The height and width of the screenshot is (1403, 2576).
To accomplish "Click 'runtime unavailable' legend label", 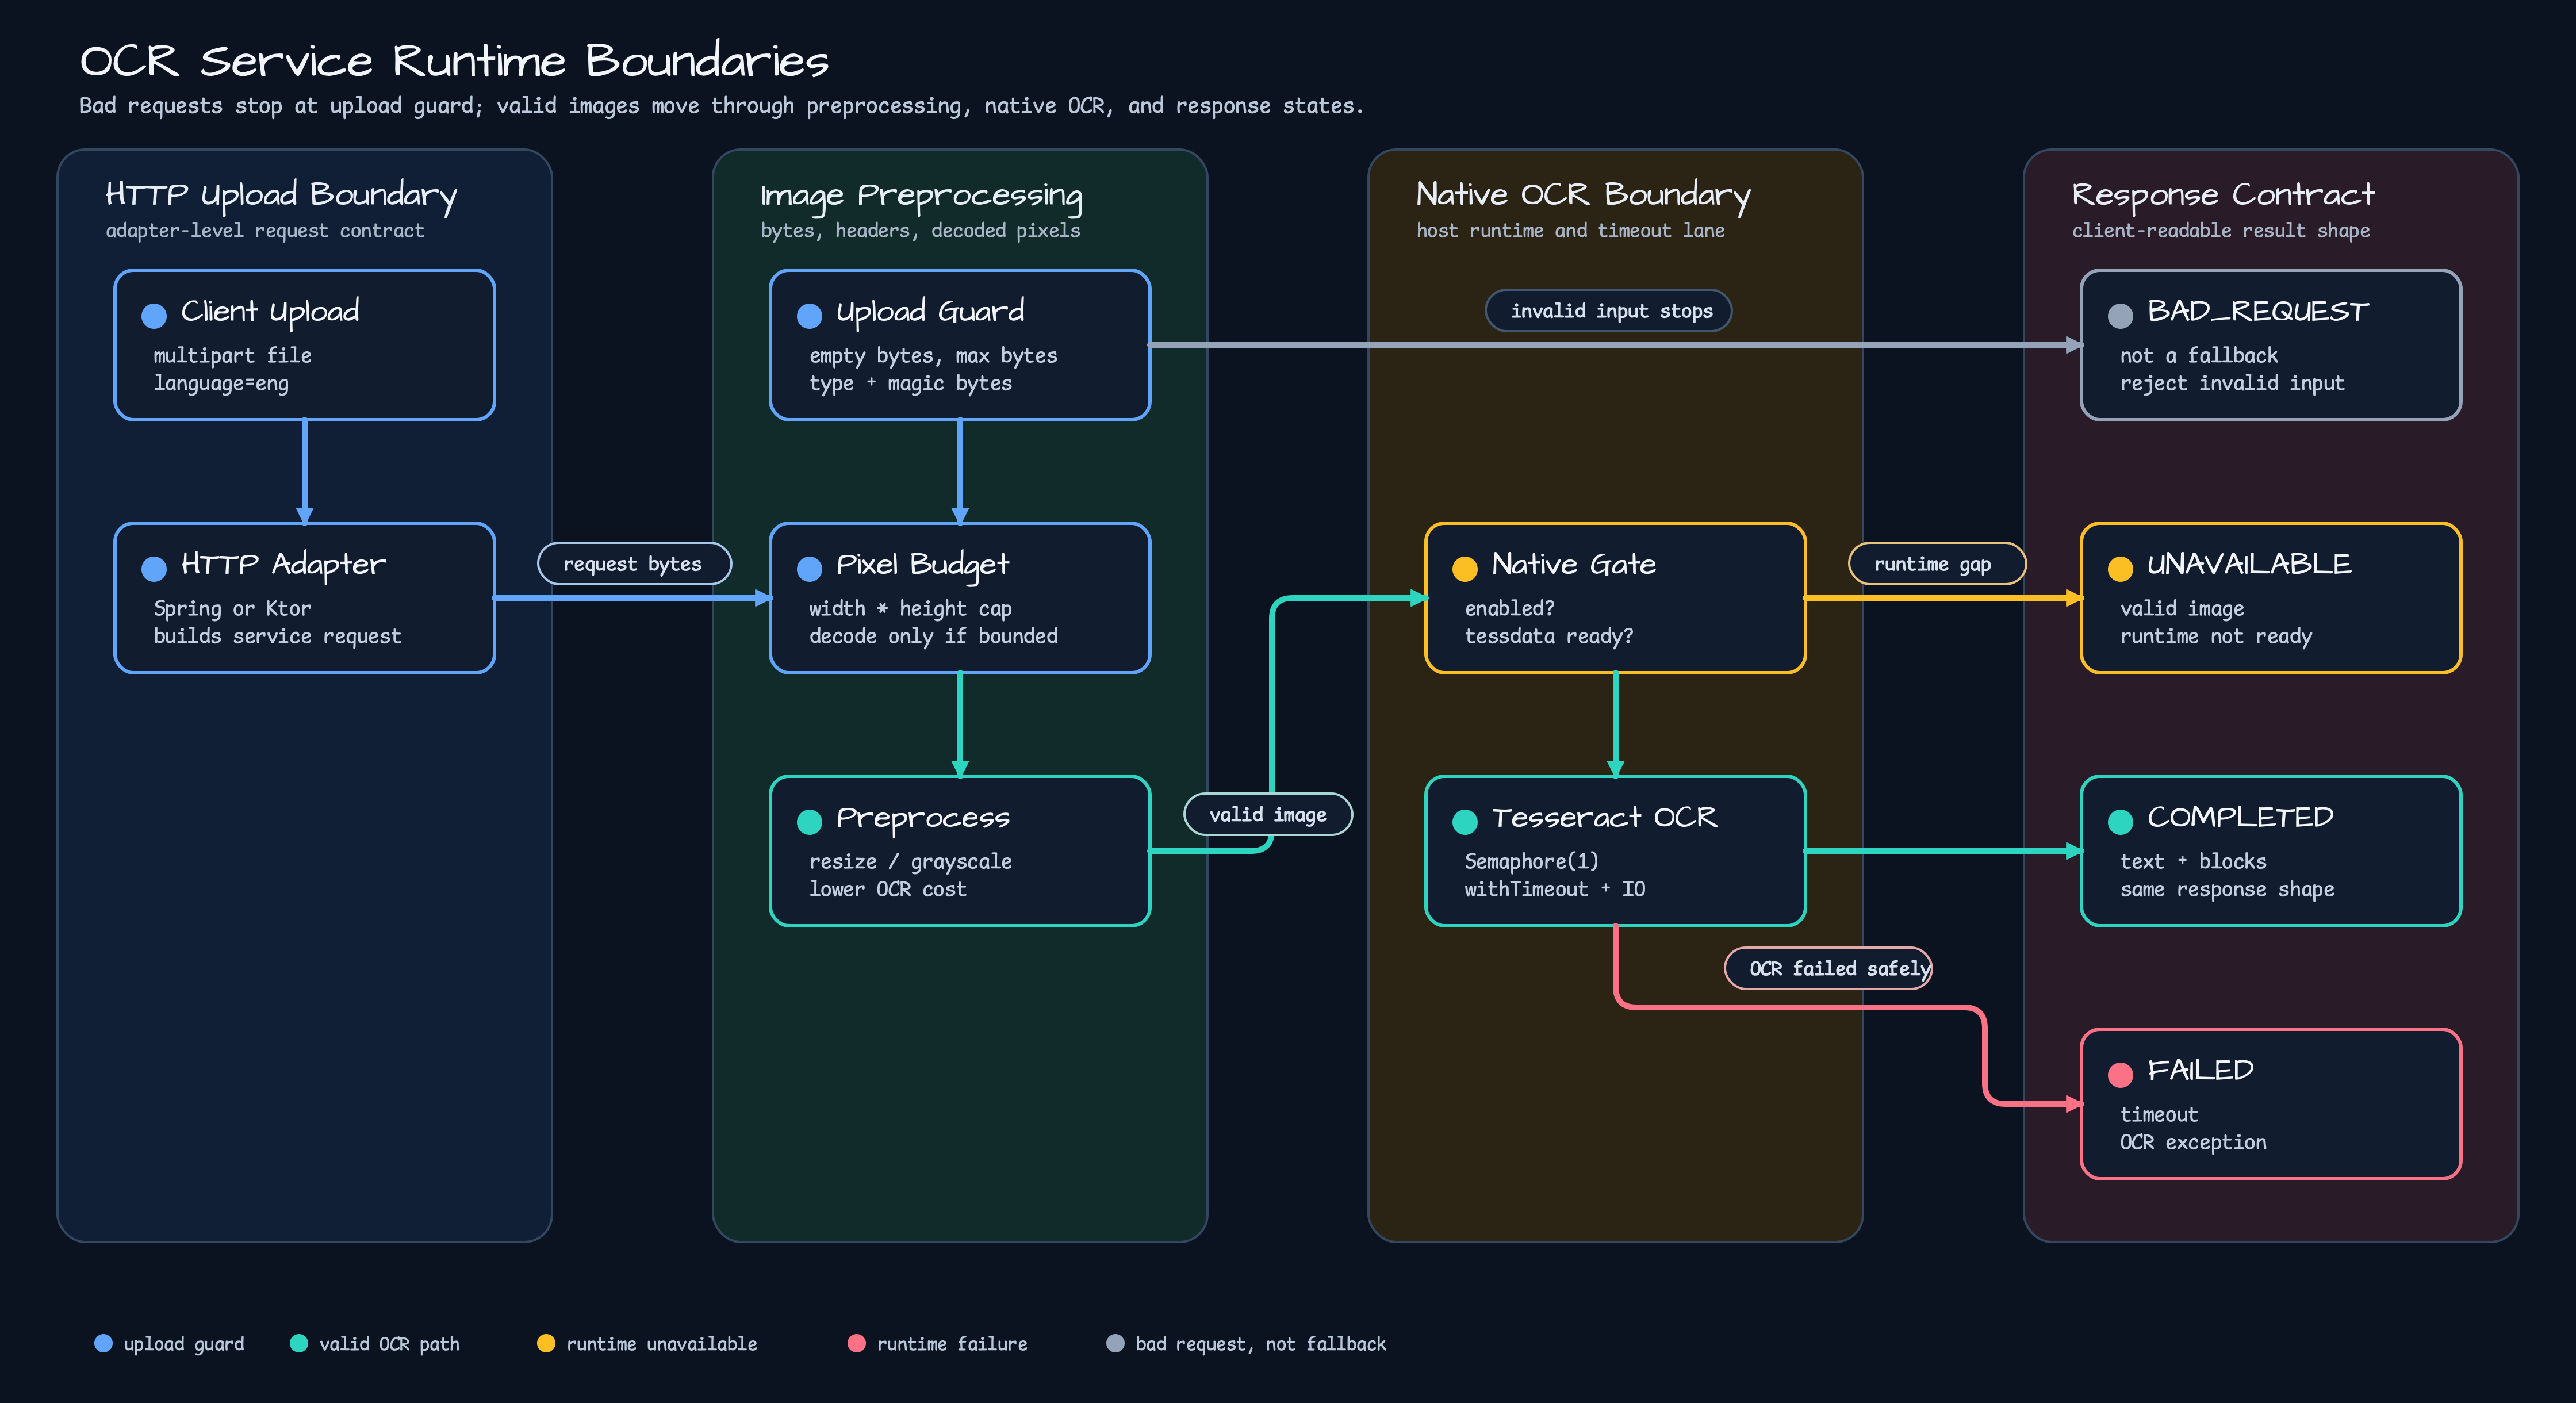I will (x=661, y=1344).
